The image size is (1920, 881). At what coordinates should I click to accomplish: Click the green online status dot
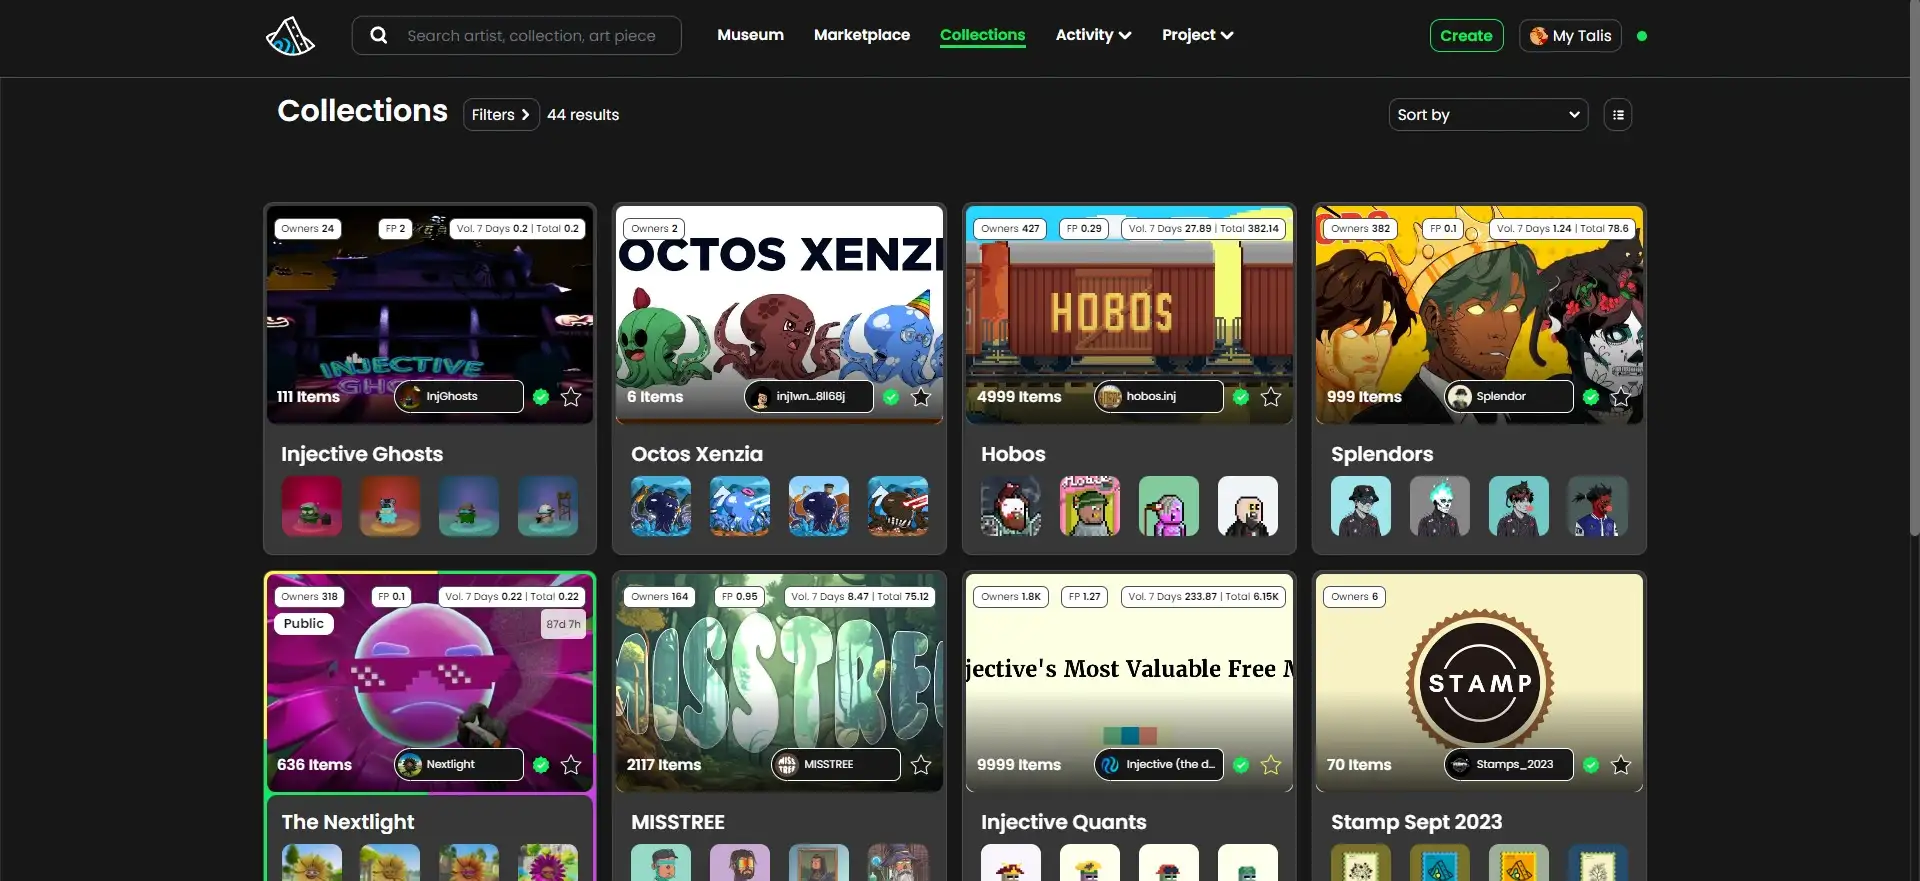[x=1642, y=36]
